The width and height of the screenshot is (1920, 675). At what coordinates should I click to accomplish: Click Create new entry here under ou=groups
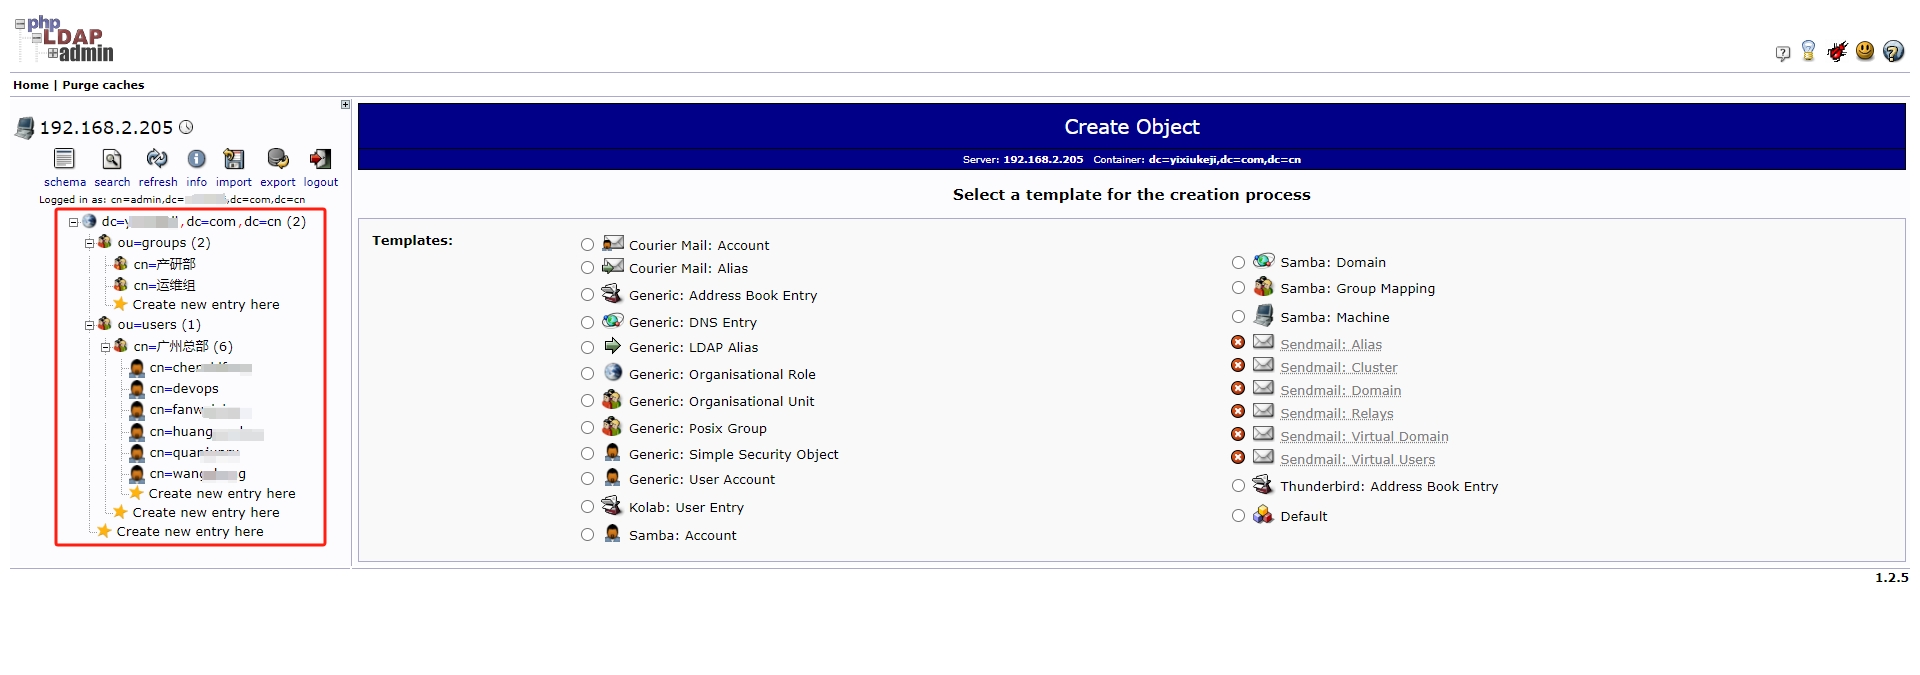pos(206,305)
